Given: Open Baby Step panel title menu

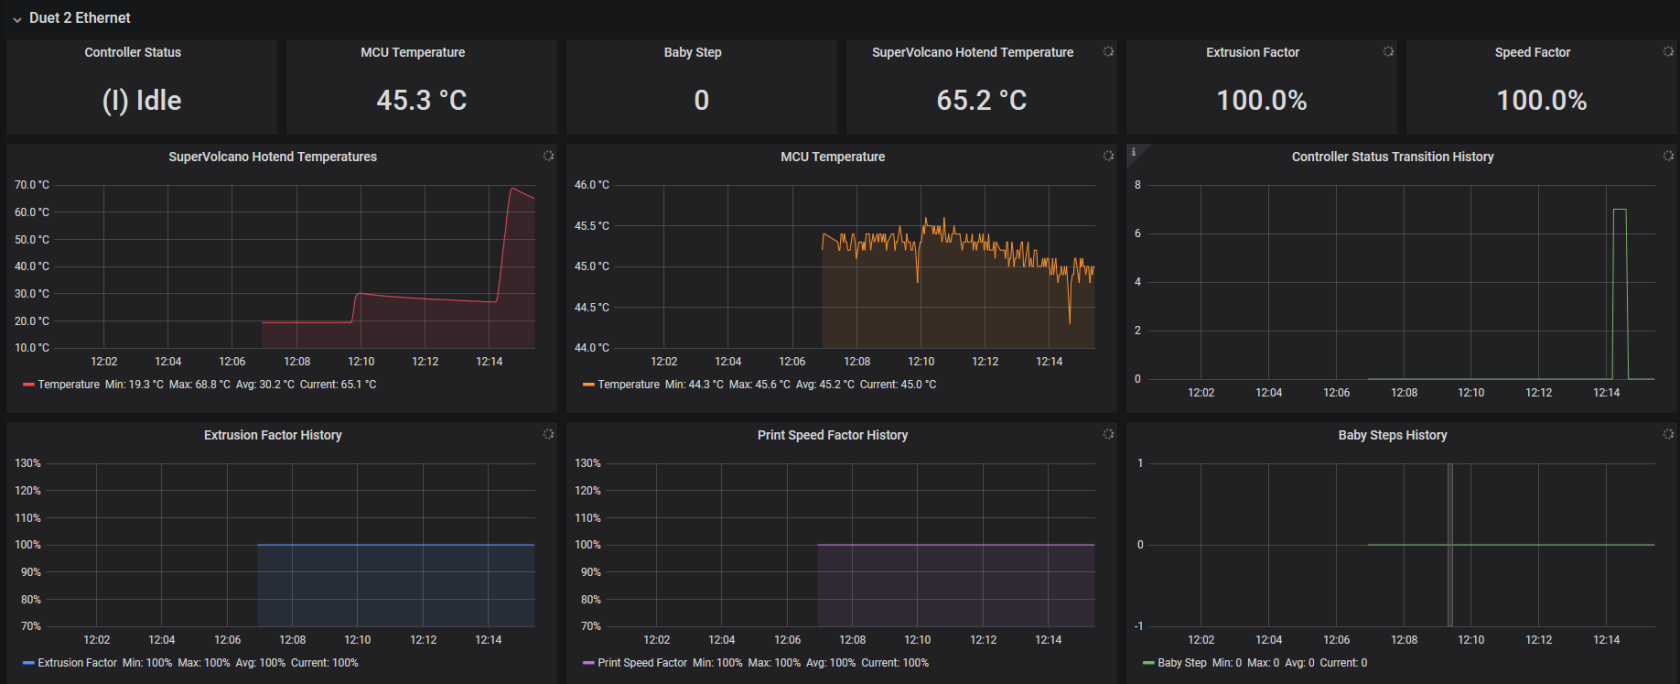Looking at the screenshot, I should [x=693, y=52].
